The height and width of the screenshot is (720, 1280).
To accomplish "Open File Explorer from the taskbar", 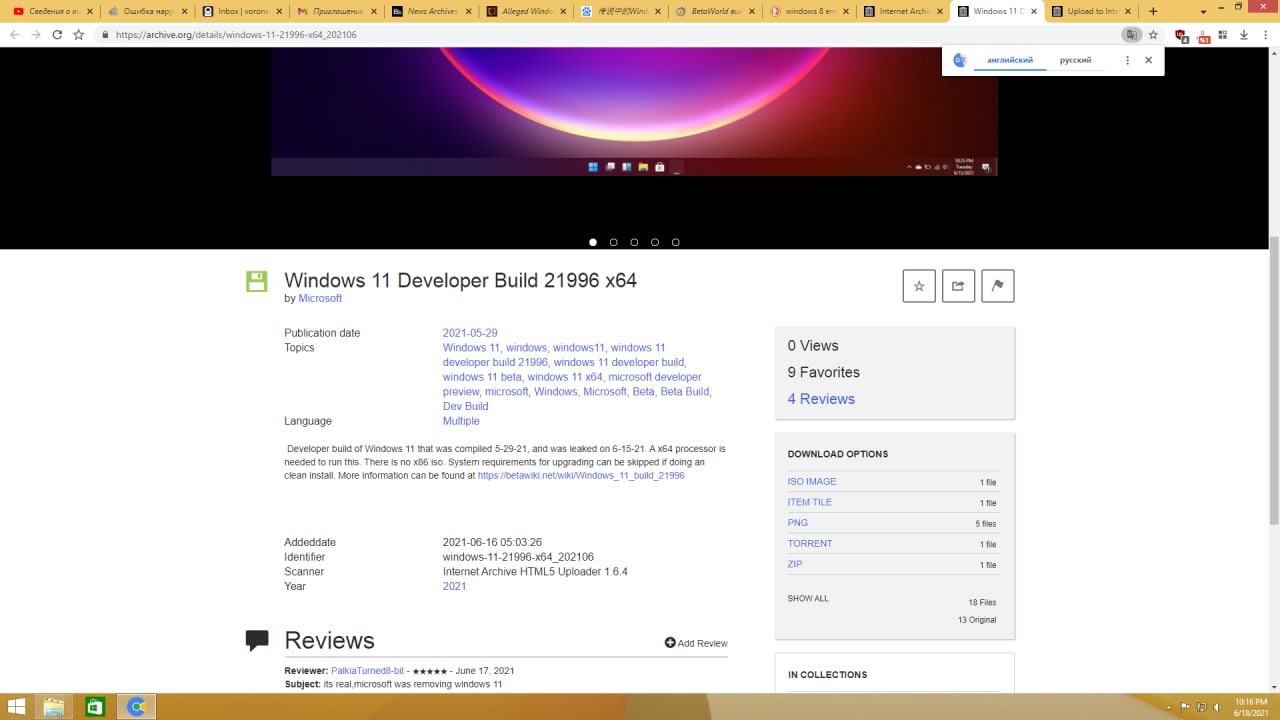I will point(54,706).
